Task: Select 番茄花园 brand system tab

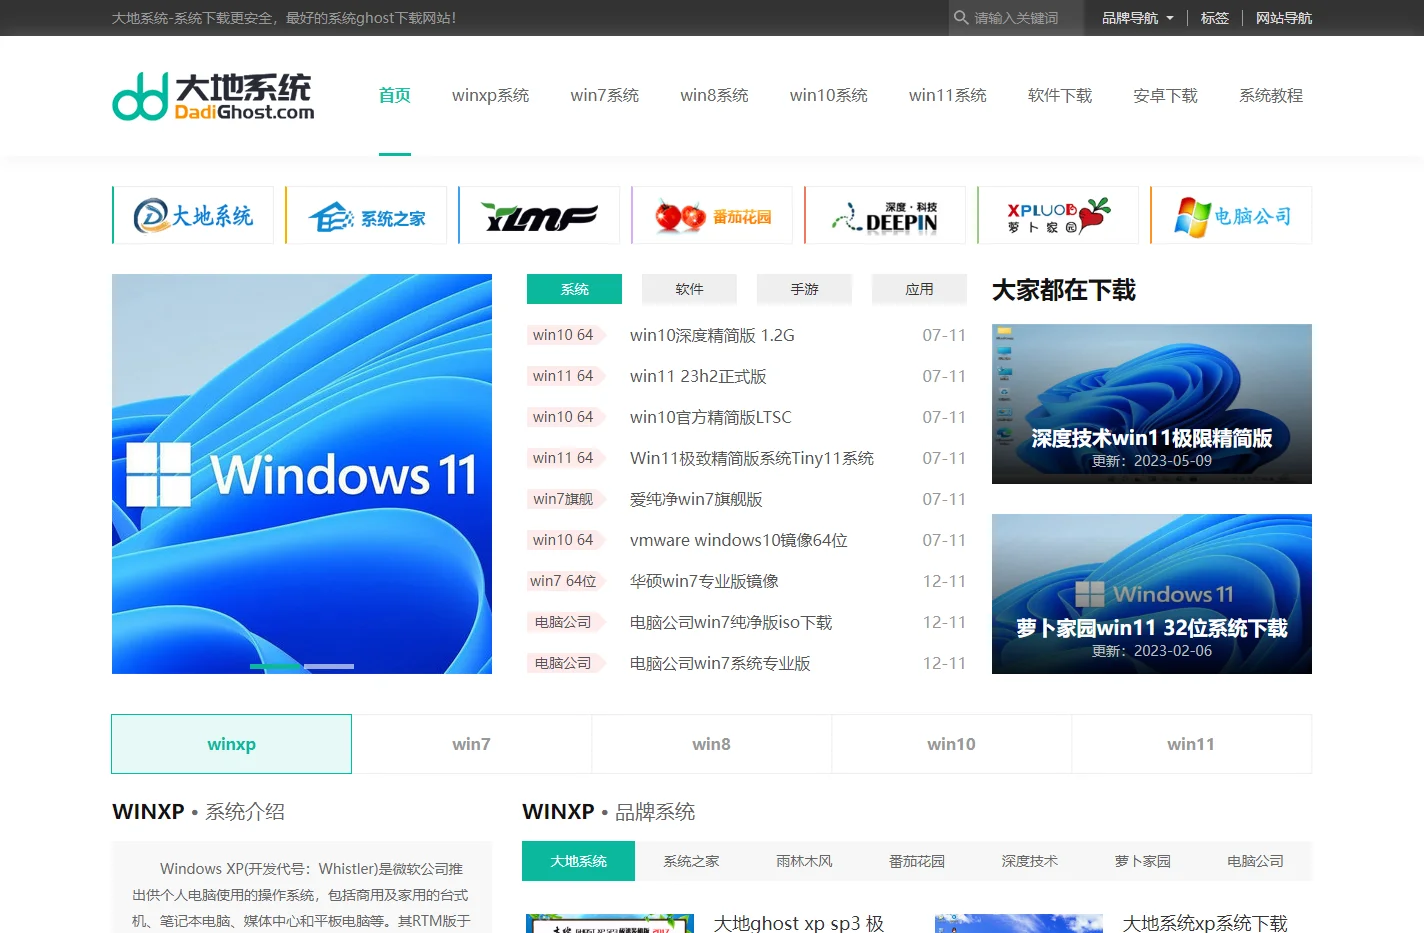Action: (917, 861)
